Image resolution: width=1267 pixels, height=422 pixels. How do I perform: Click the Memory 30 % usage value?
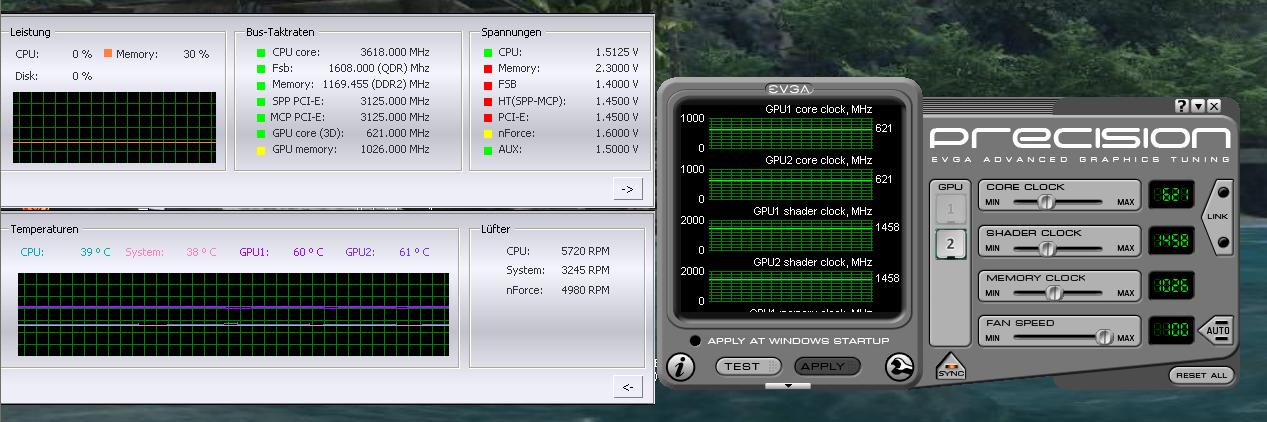click(x=196, y=54)
